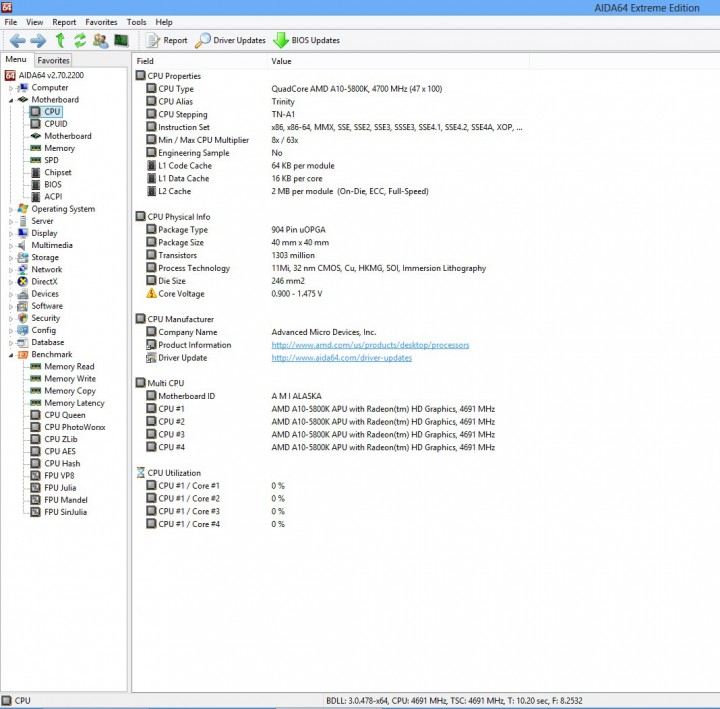Expand the Computer tree node
This screenshot has width=720, height=709.
(x=11, y=88)
